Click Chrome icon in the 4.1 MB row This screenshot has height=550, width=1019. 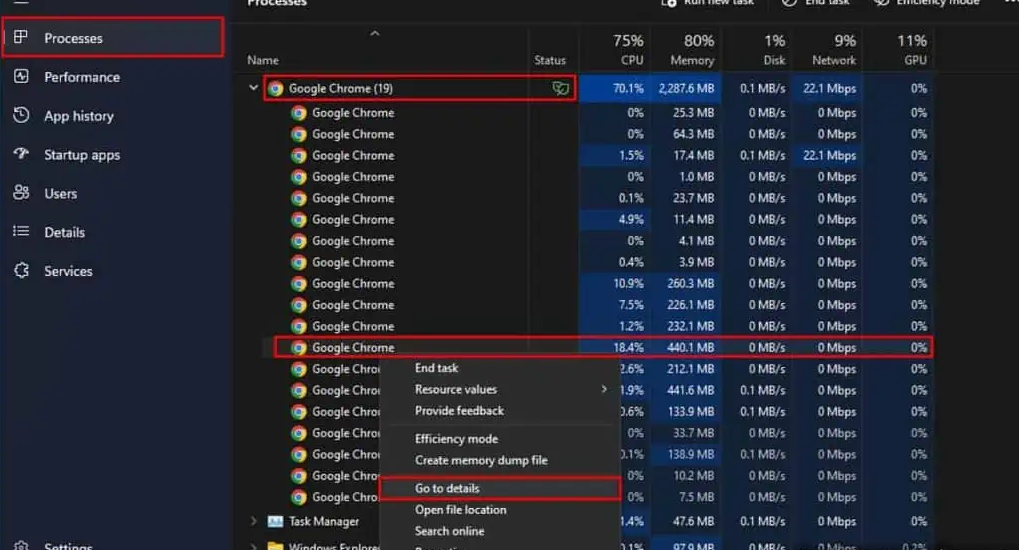click(298, 241)
